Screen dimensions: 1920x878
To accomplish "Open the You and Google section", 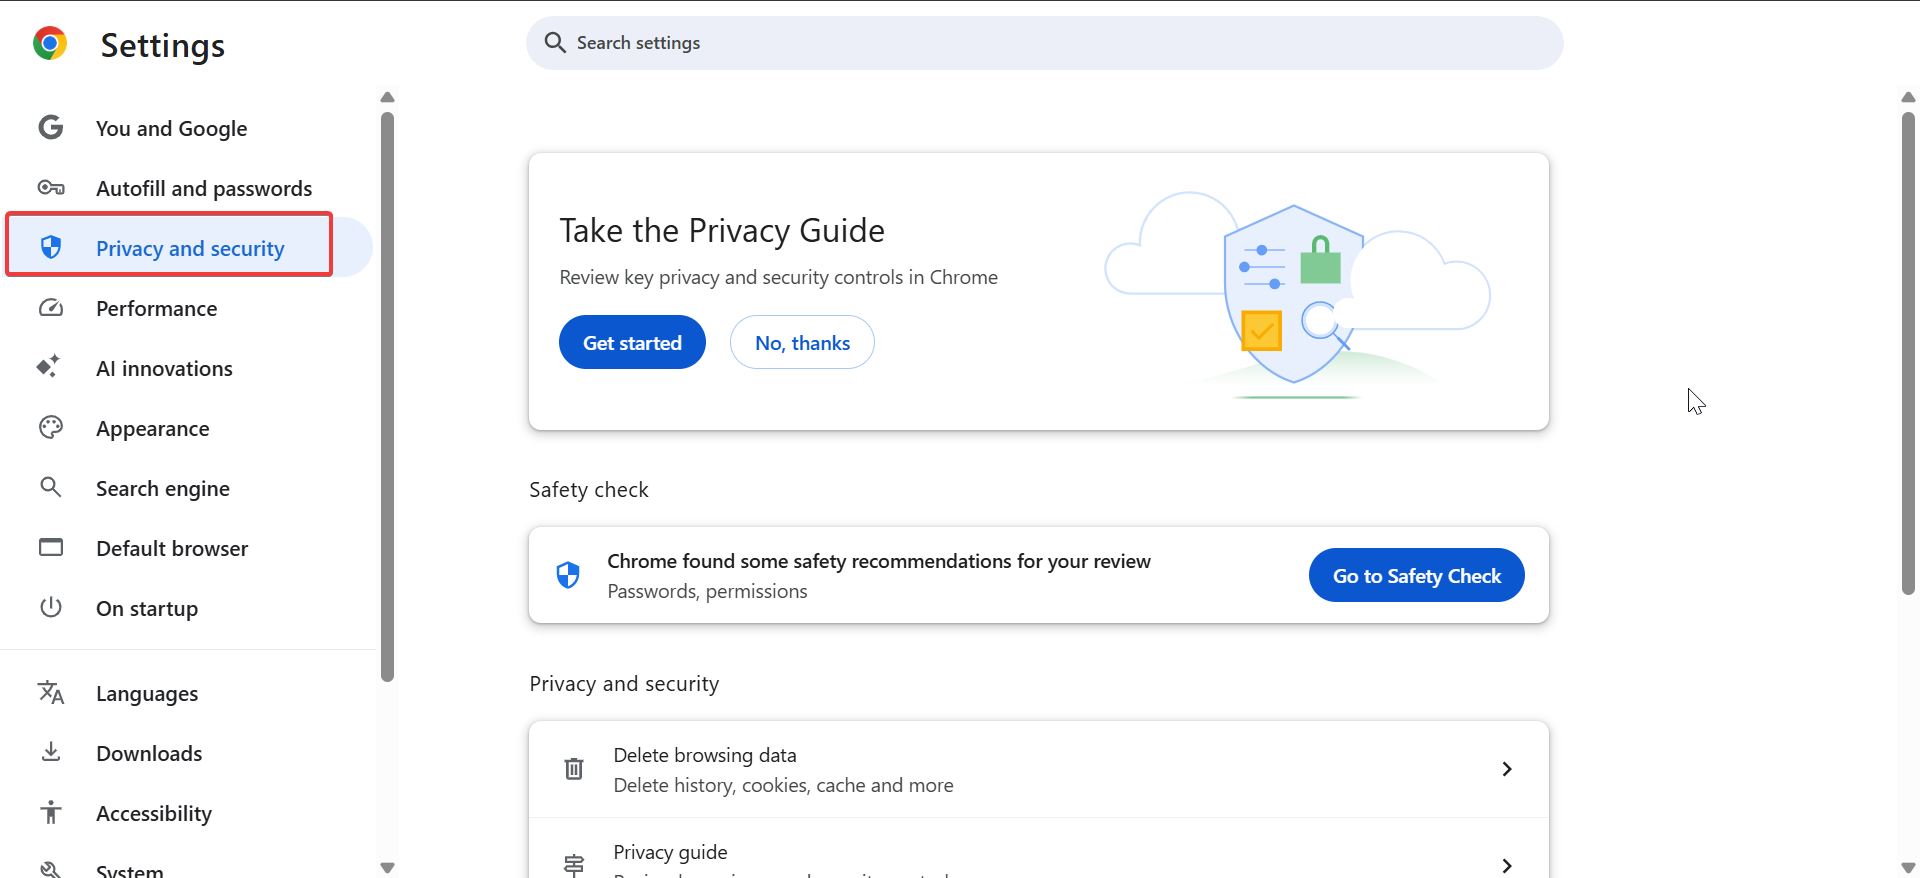I will coord(171,129).
